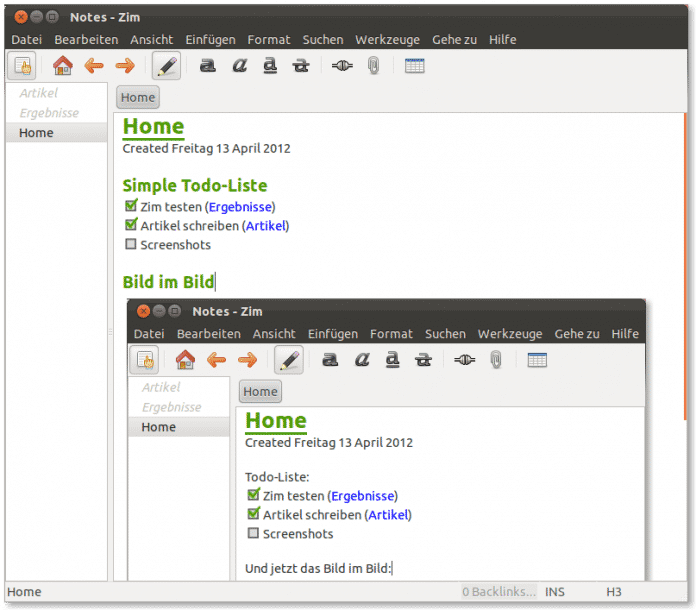Insert a link using top toolbar link icon
The image size is (696, 610).
342,66
